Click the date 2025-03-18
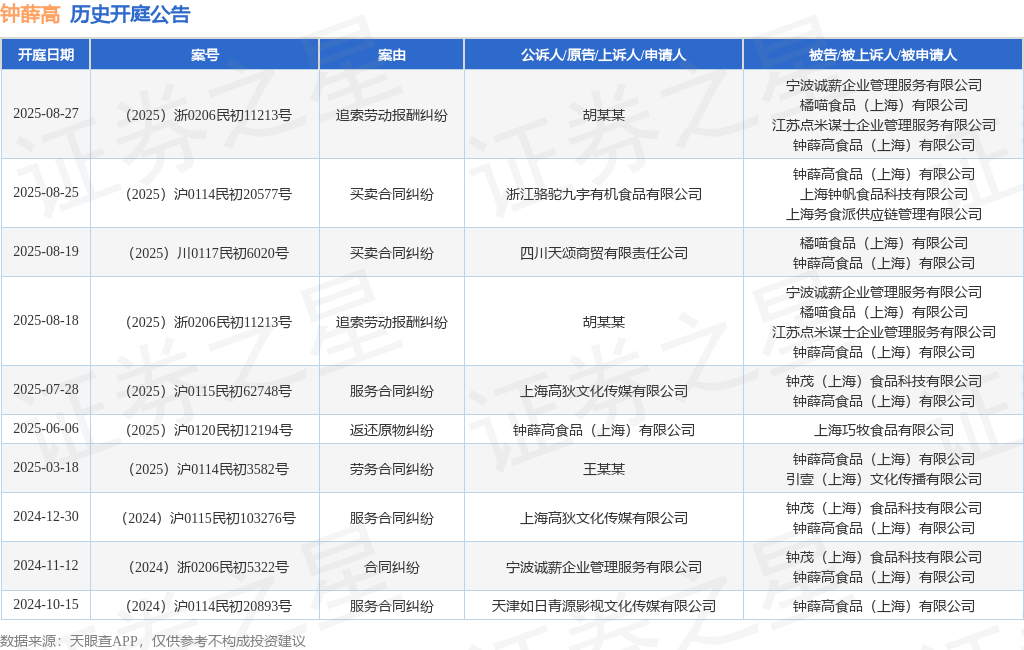1024x650 pixels. (x=46, y=468)
